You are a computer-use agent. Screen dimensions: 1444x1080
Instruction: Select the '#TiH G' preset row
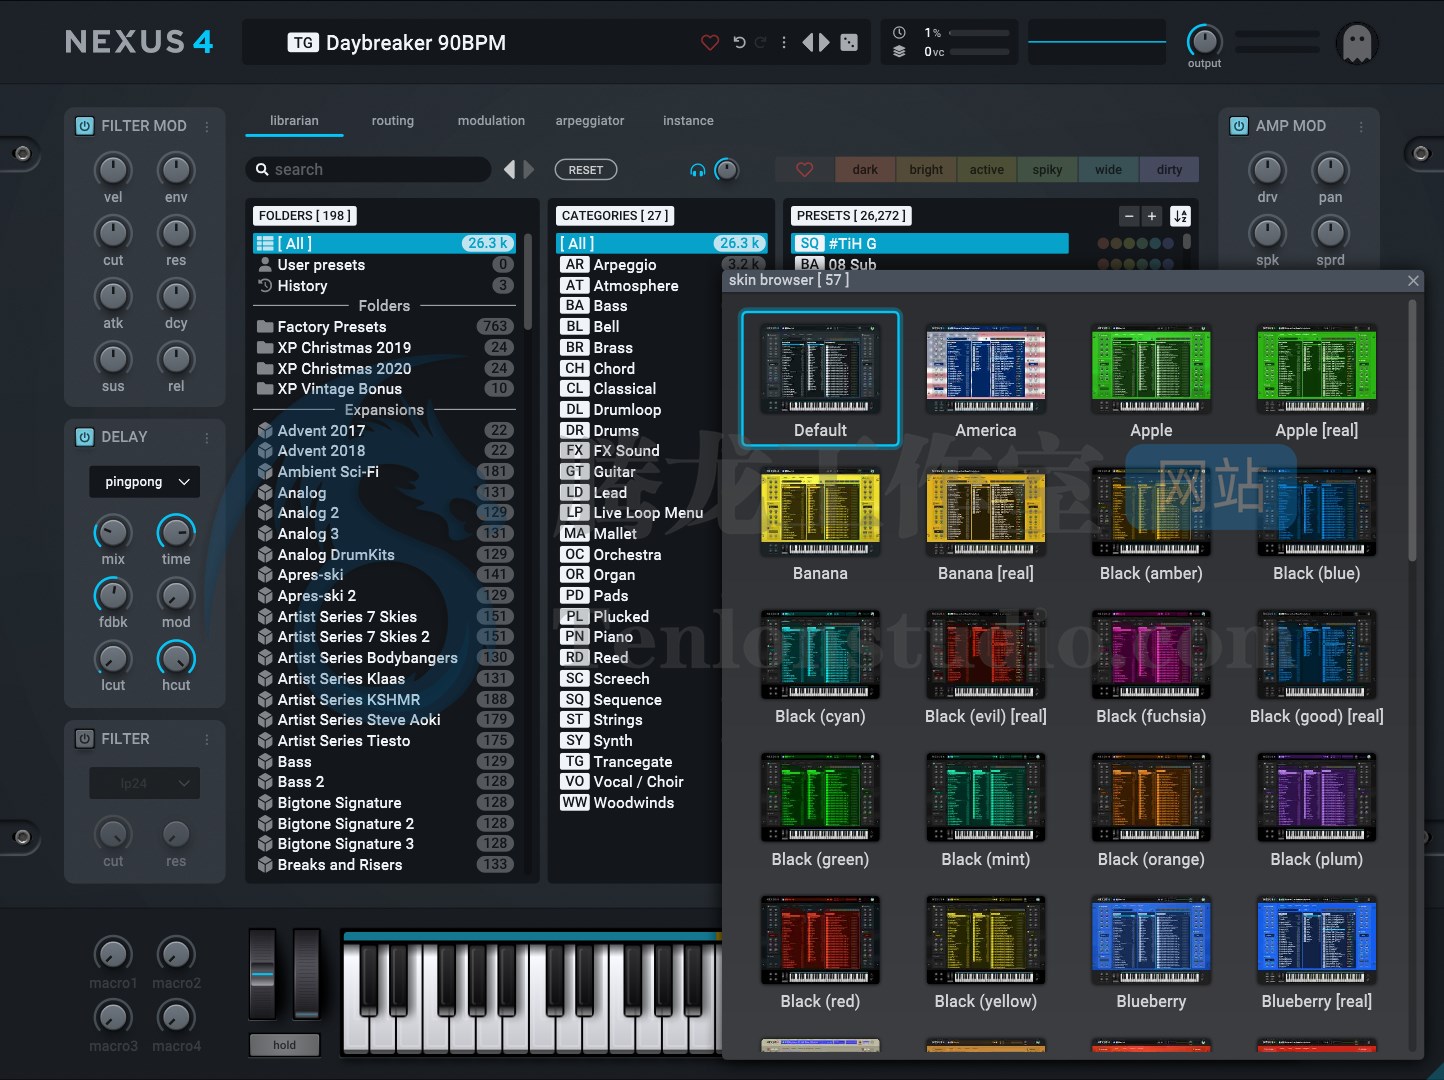pos(930,244)
